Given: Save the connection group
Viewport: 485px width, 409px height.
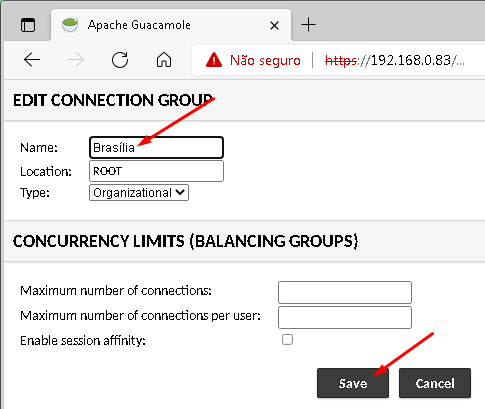Looking at the screenshot, I should click(x=353, y=383).
